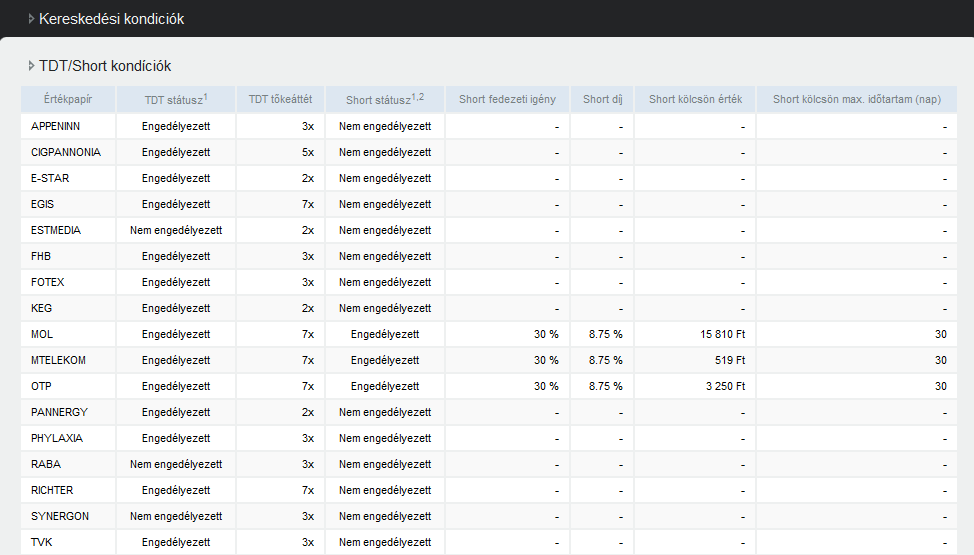Click SYNERGON's Nem engedélyezett TDT status
This screenshot has width=974, height=555.
[x=176, y=517]
